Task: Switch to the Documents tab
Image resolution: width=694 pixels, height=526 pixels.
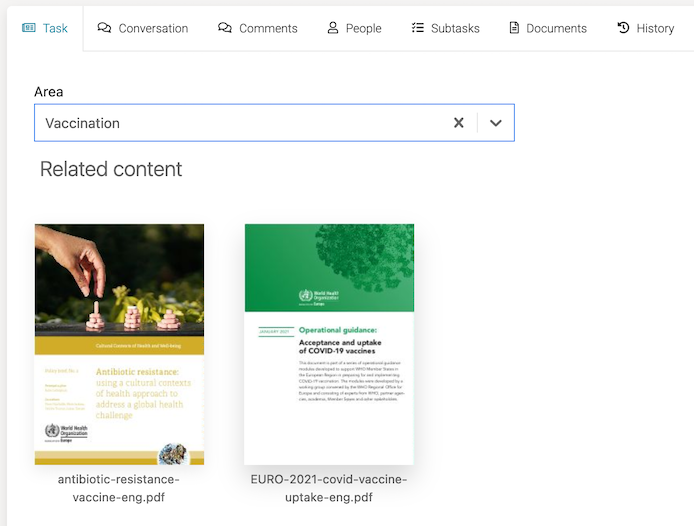Action: 548,28
